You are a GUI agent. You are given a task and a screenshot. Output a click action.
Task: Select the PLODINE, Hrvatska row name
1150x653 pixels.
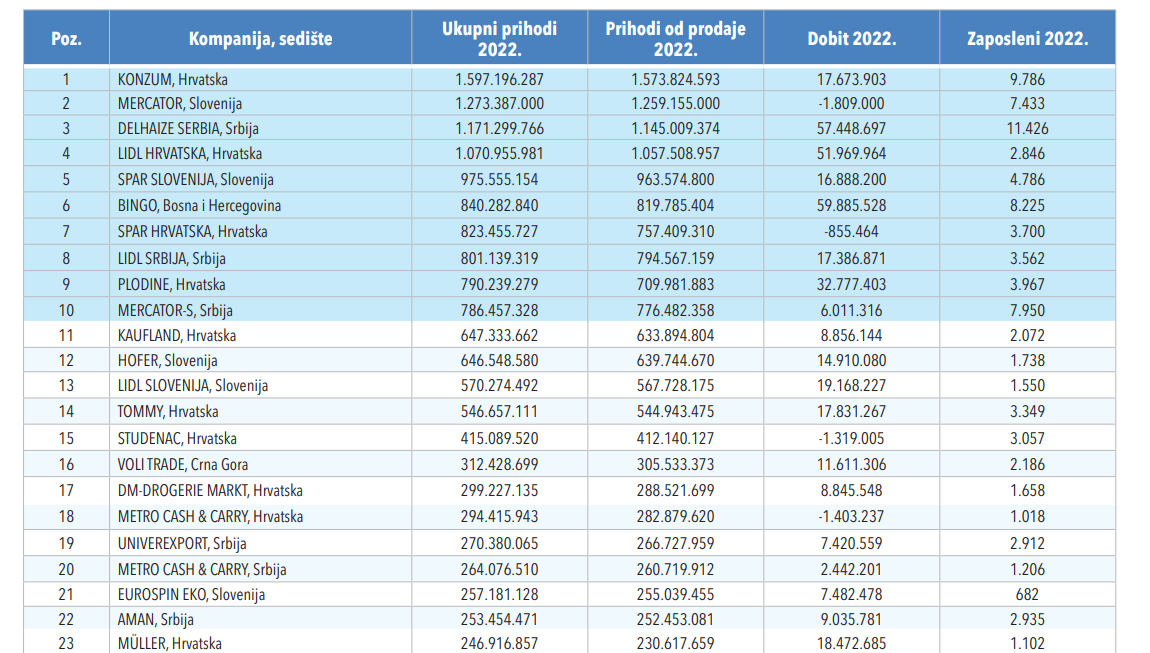171,284
